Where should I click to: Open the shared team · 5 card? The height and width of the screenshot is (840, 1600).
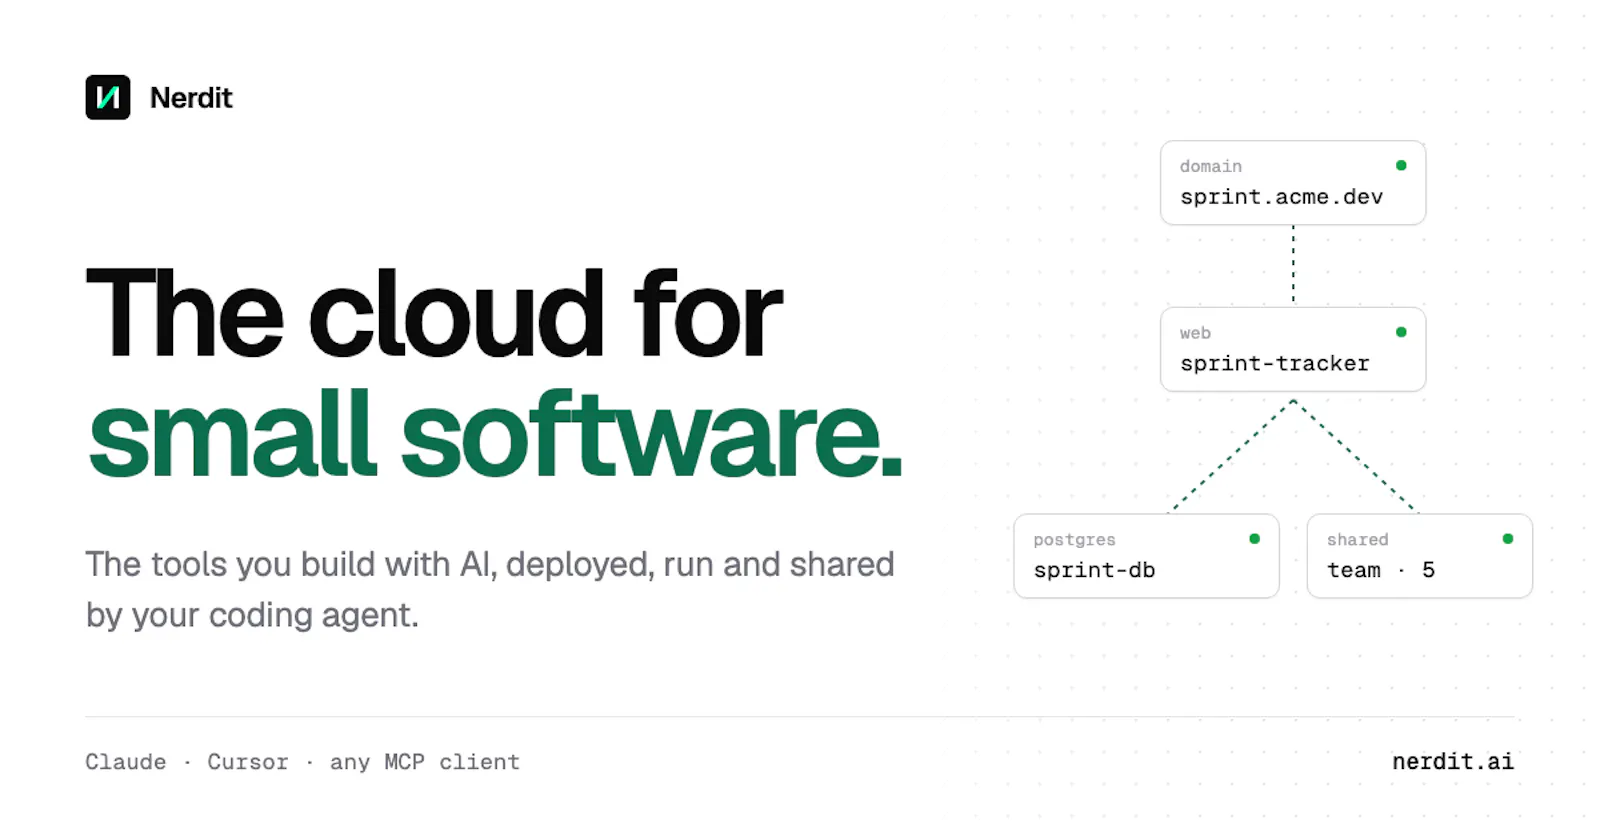(x=1419, y=556)
